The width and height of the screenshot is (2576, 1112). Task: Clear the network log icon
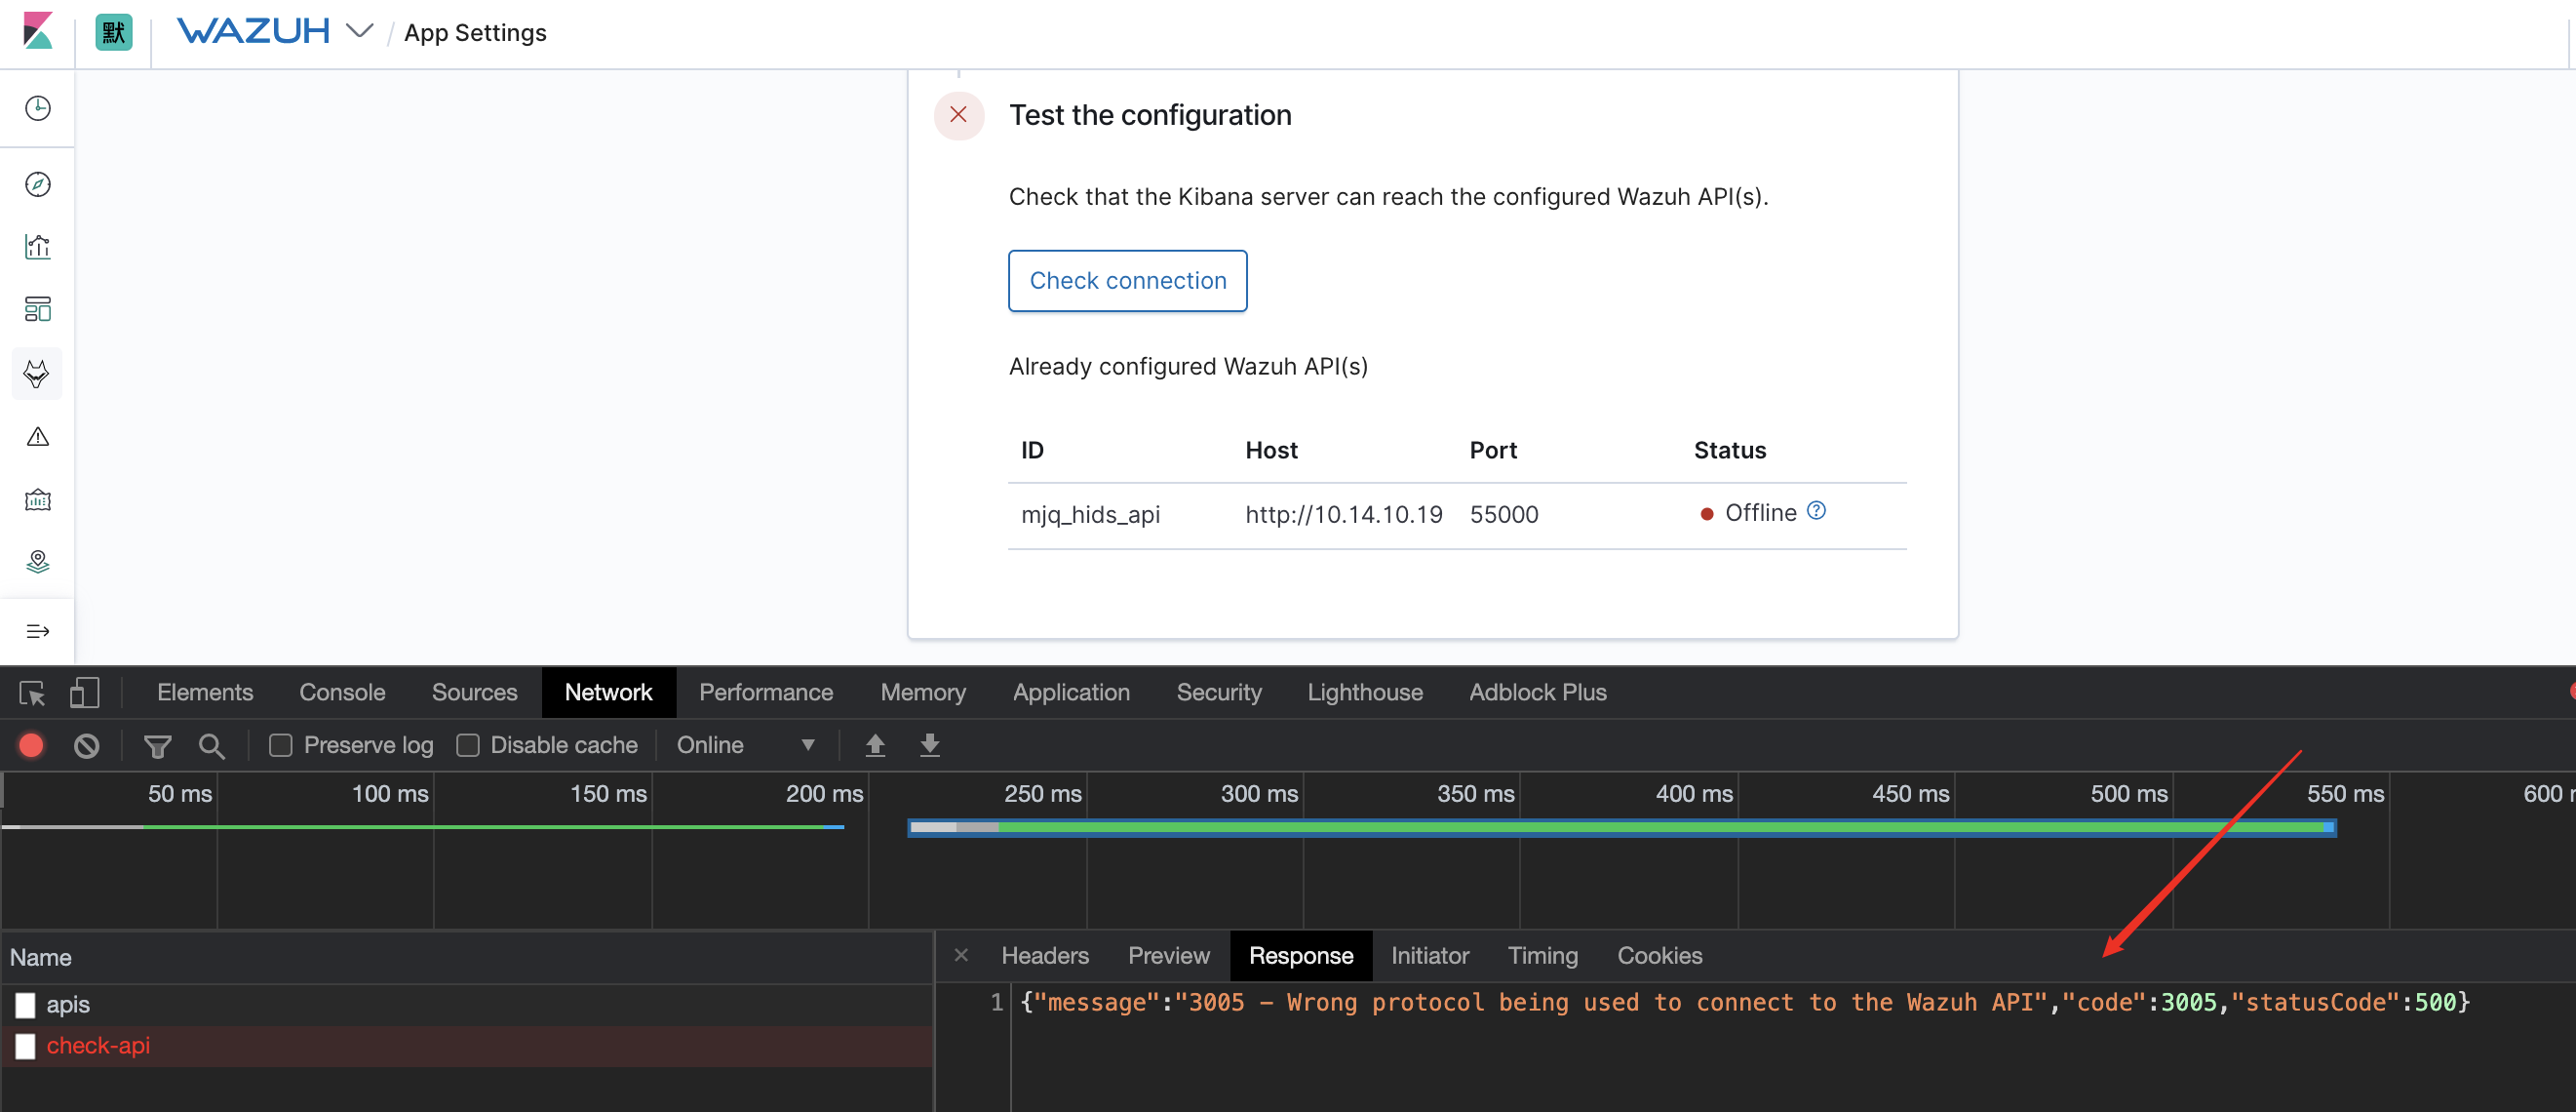click(86, 745)
